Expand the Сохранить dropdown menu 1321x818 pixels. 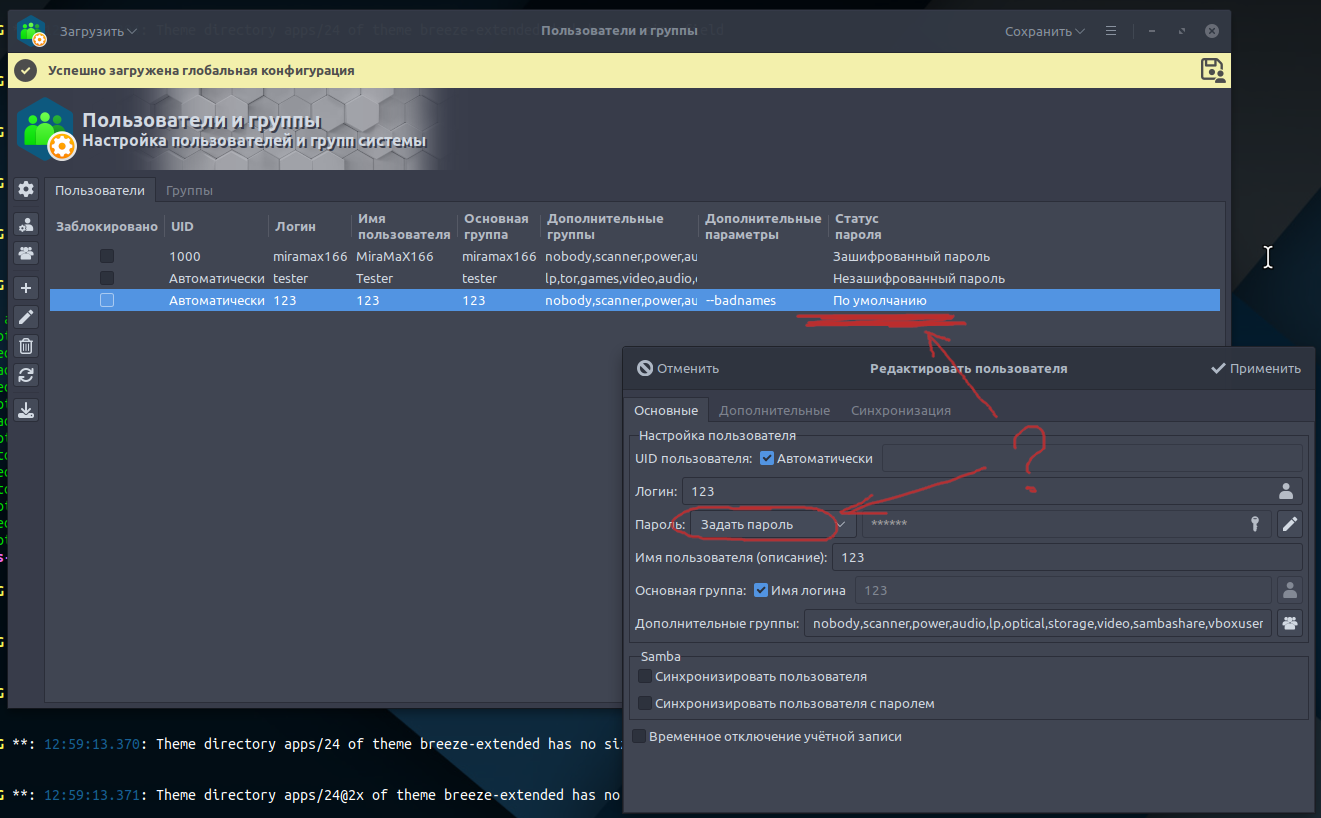(x=1045, y=31)
